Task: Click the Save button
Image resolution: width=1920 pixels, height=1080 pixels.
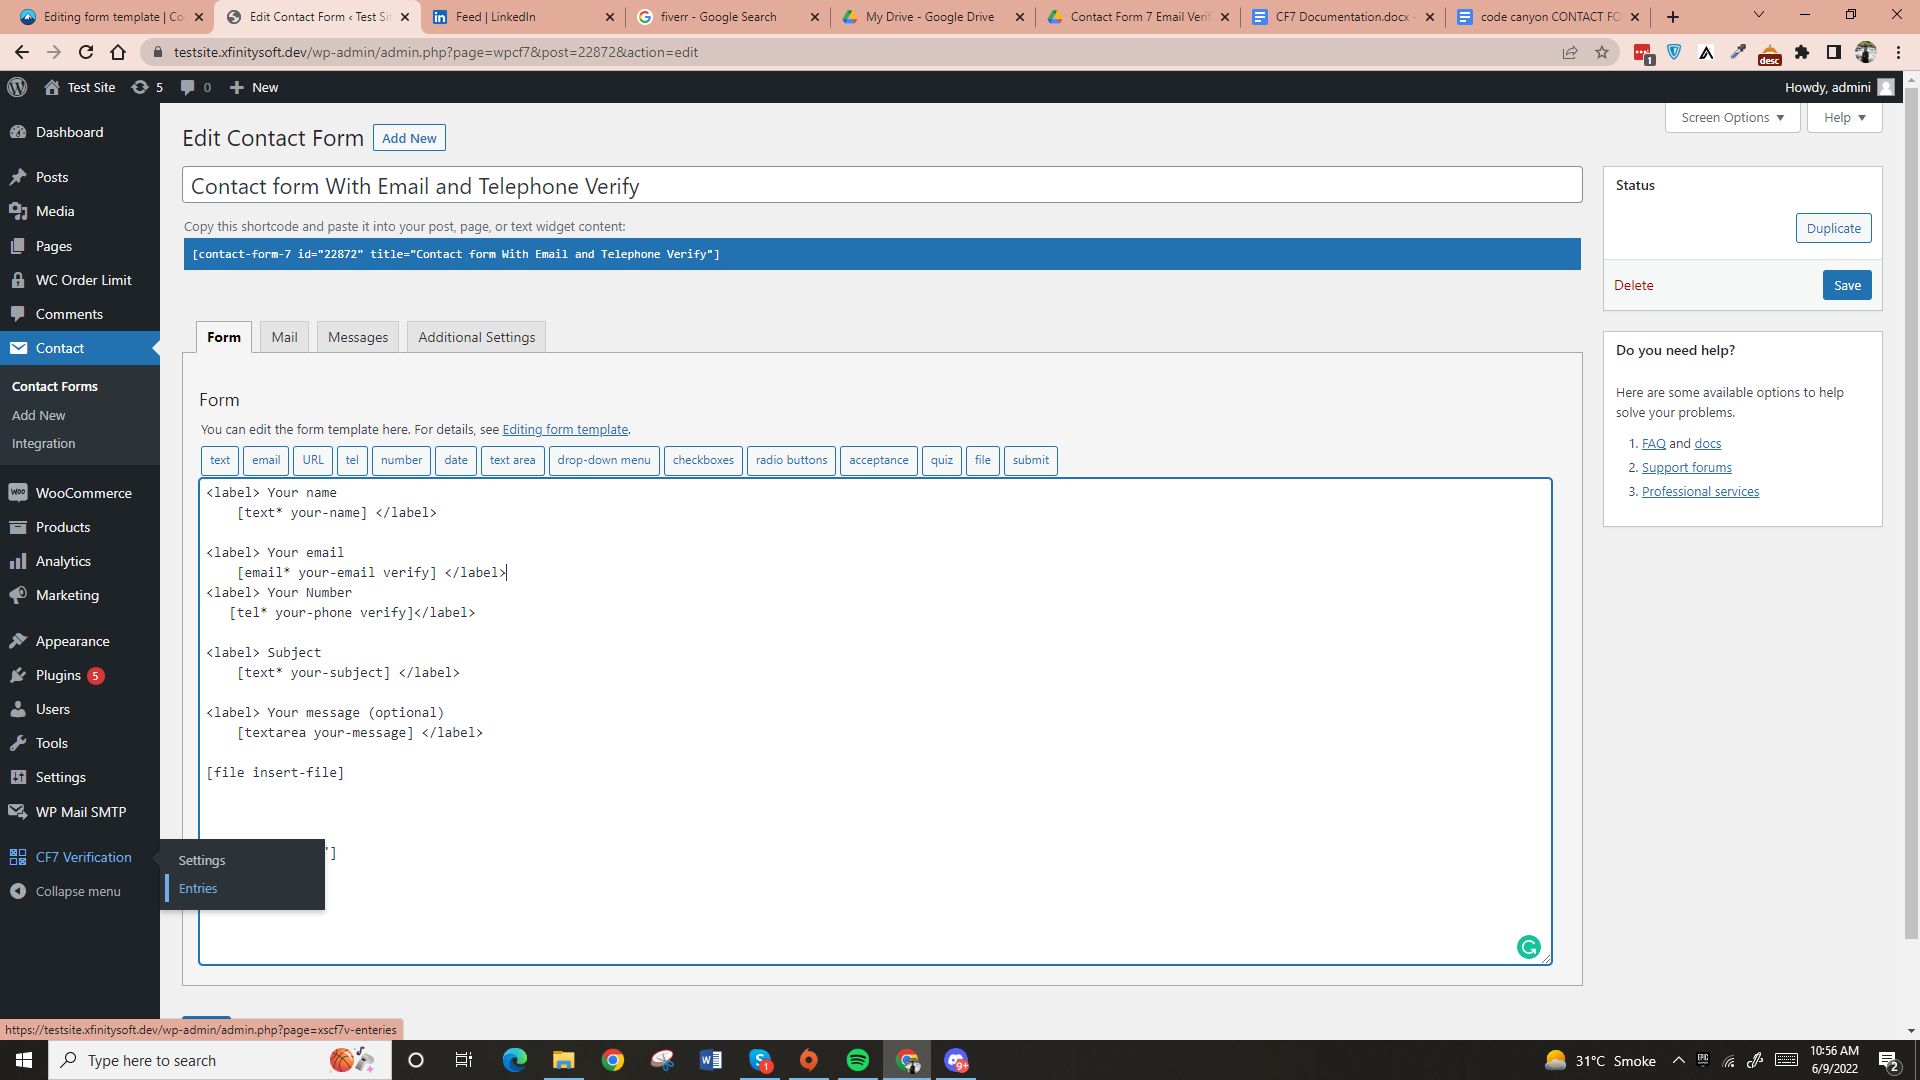Action: click(x=1846, y=285)
